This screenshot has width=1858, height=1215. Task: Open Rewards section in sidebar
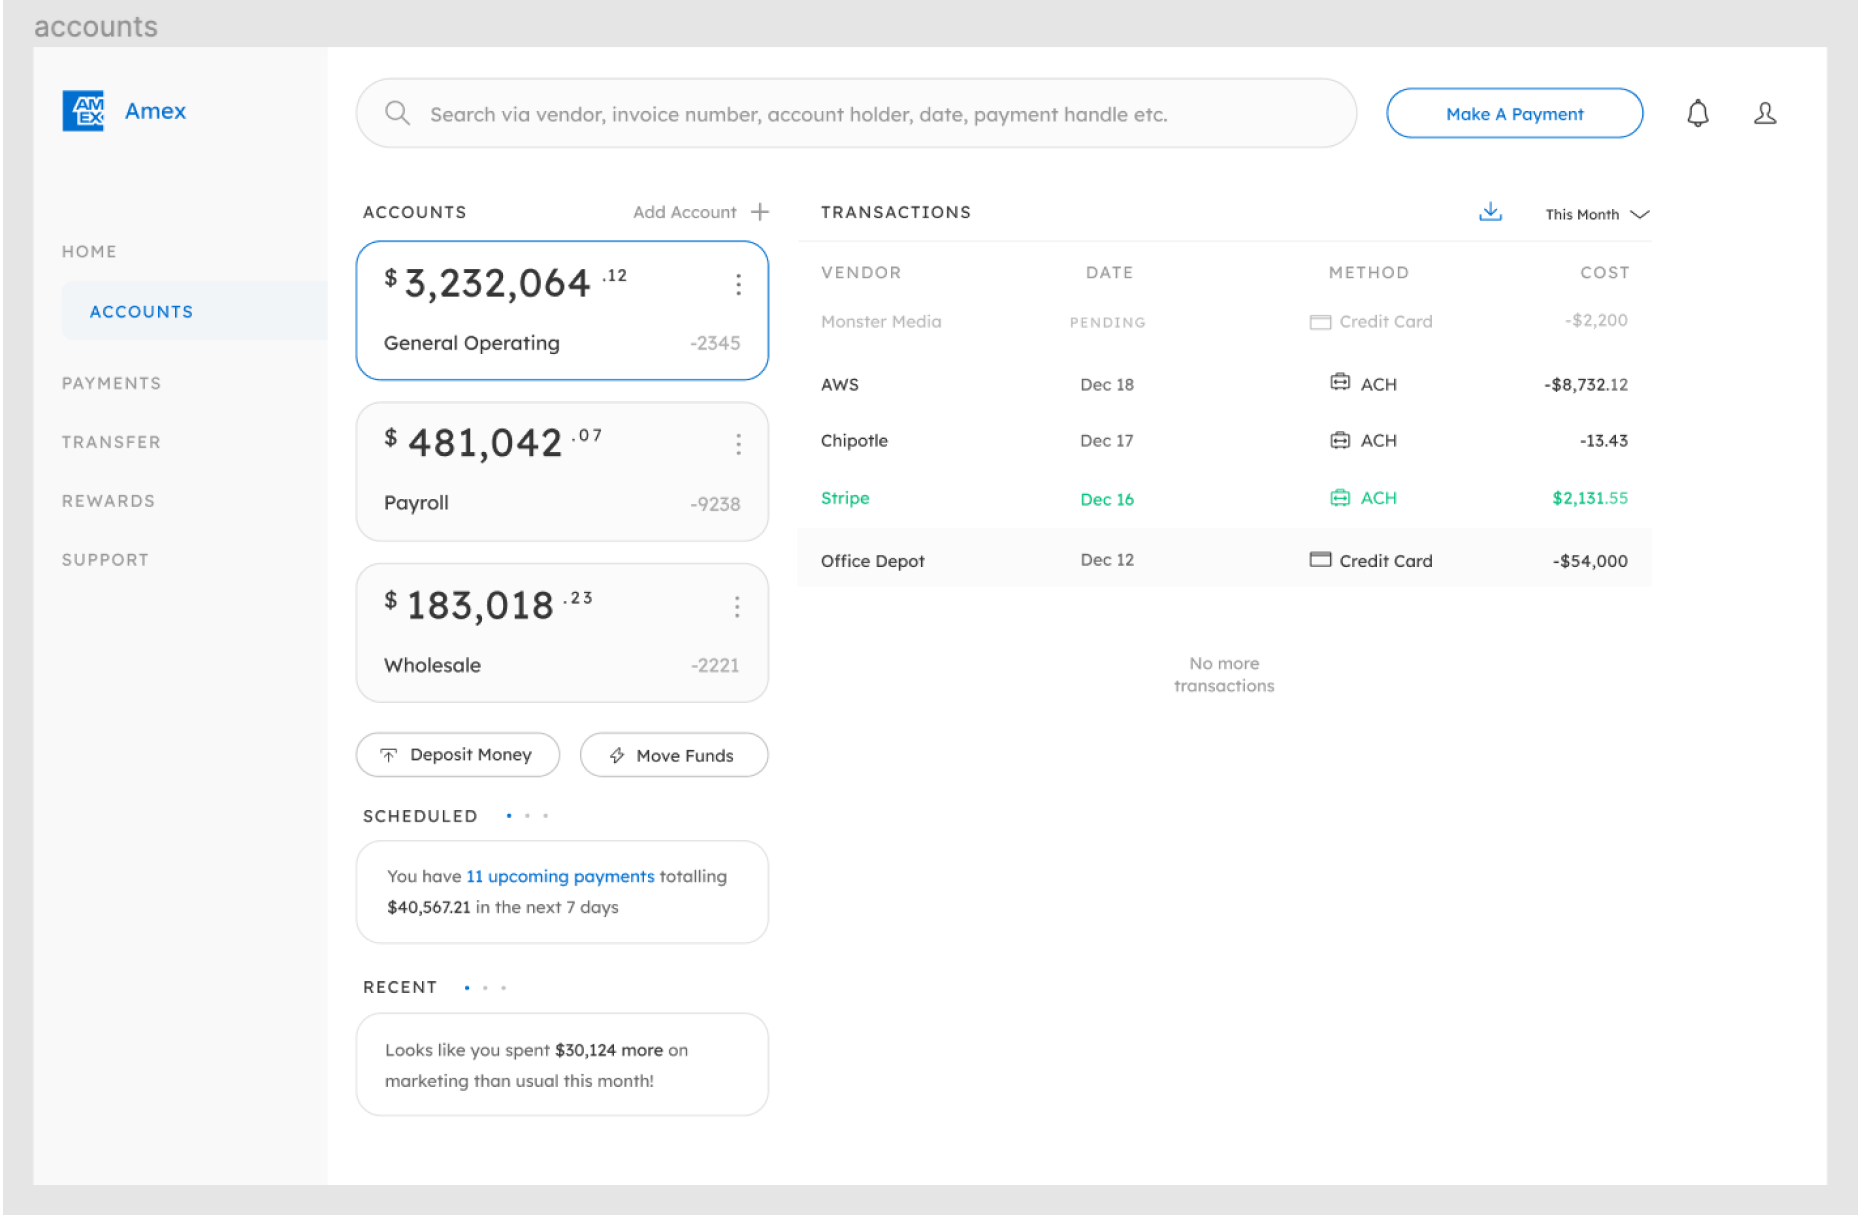tap(108, 501)
